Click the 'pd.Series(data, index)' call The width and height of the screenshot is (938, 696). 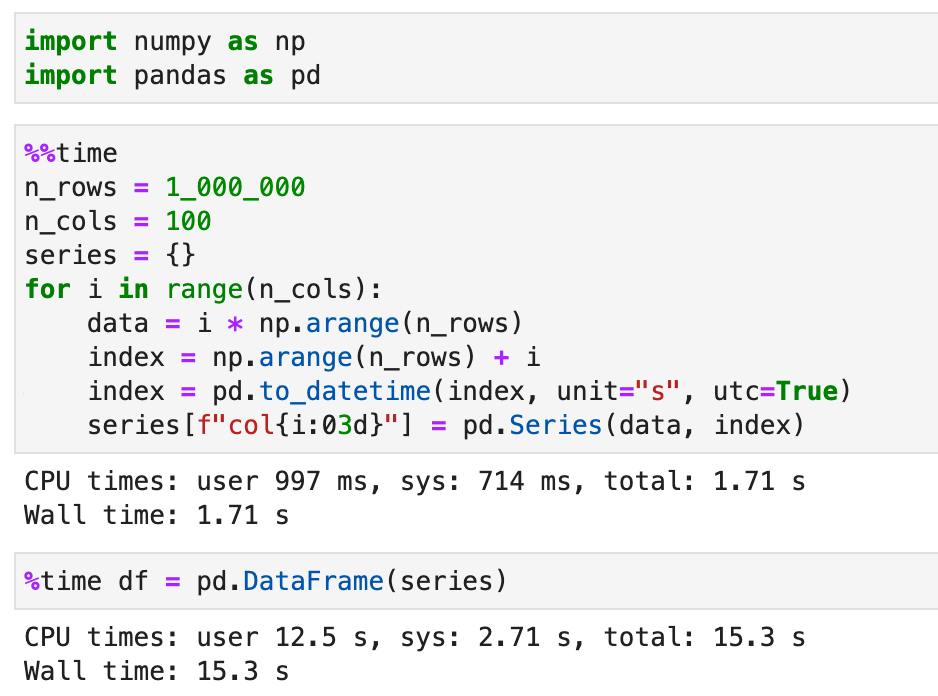(x=634, y=425)
